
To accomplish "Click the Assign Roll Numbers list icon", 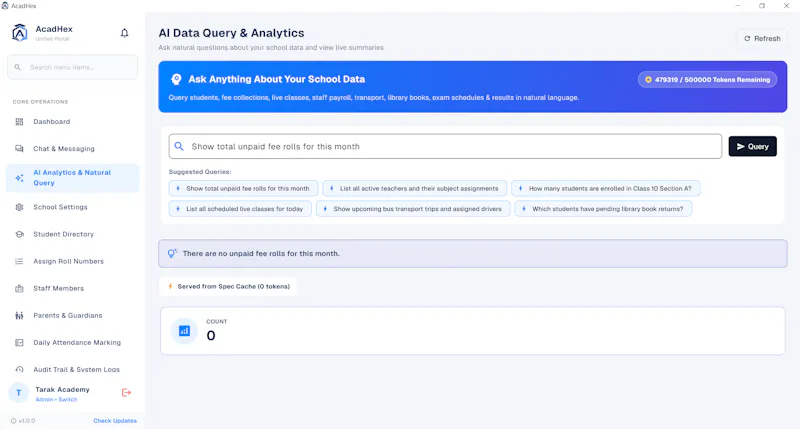I will [19, 262].
